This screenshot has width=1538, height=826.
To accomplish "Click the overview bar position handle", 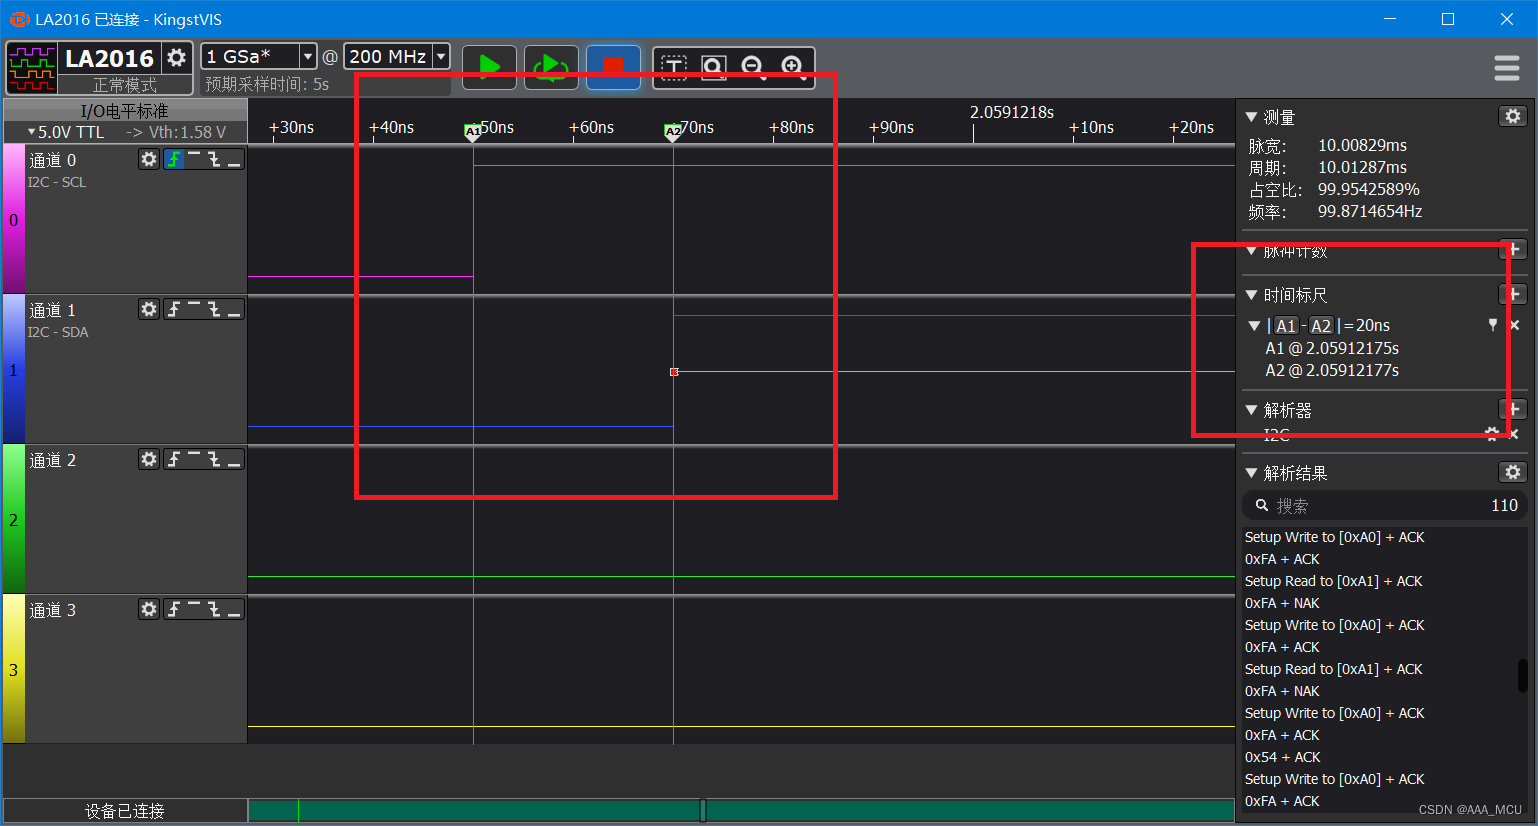I will tap(703, 810).
